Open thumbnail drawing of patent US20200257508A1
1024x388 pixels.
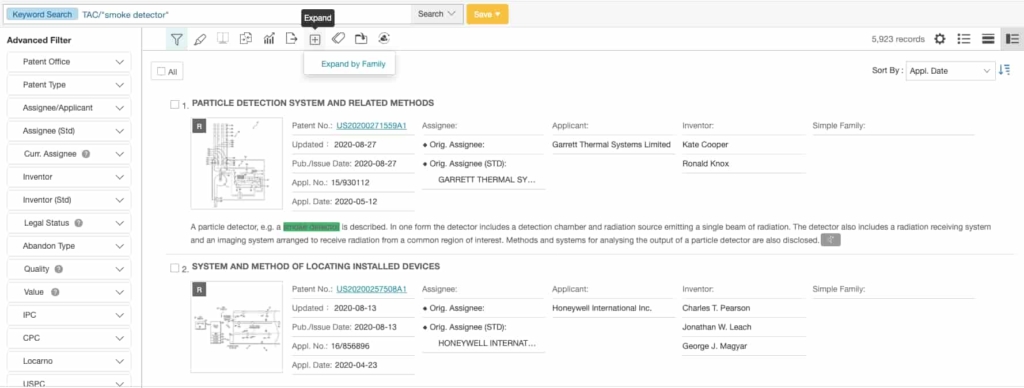pos(236,327)
